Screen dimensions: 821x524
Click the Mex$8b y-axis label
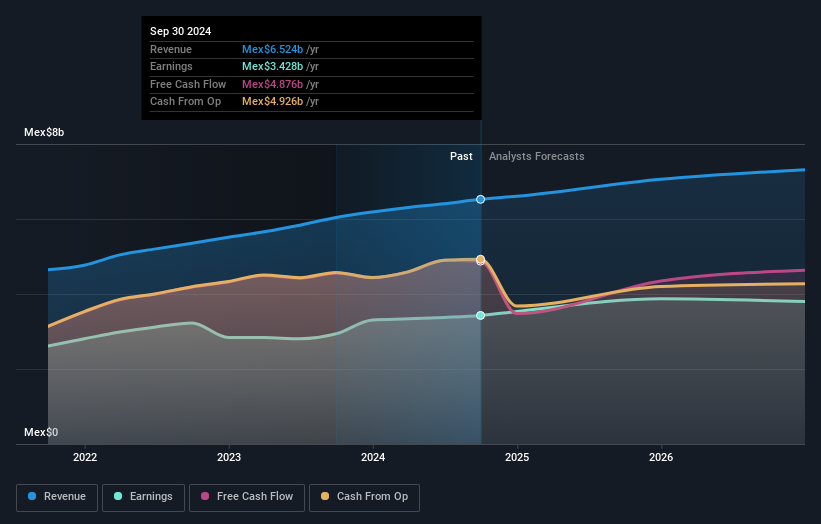44,132
